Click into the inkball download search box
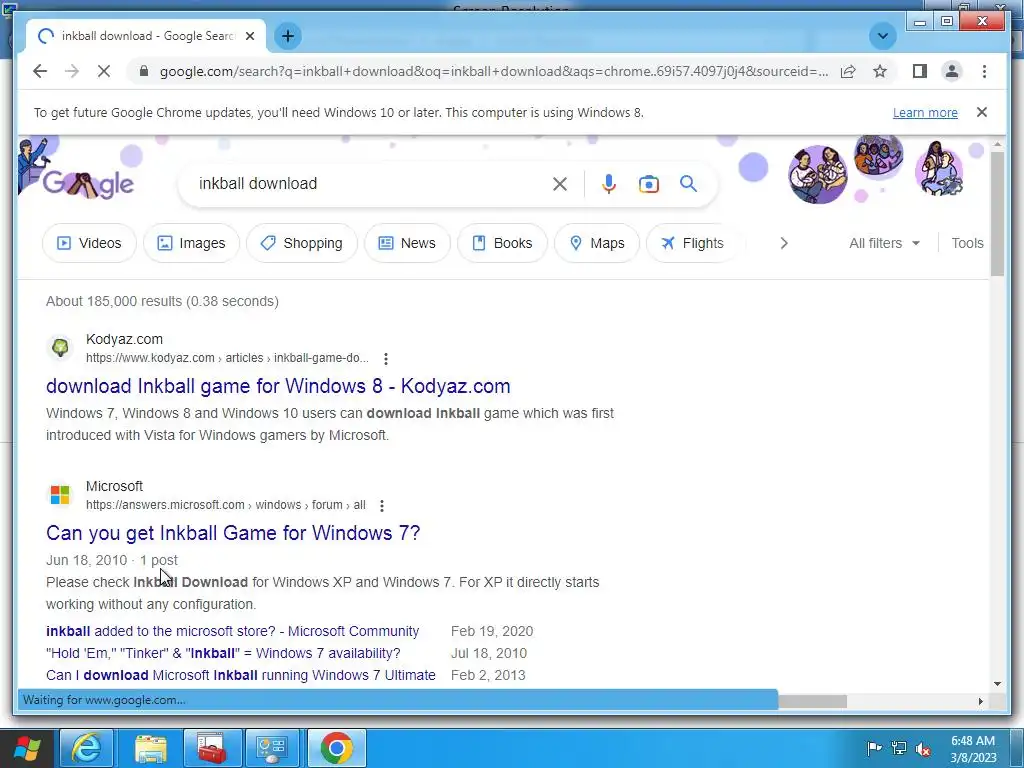 pyautogui.click(x=369, y=184)
